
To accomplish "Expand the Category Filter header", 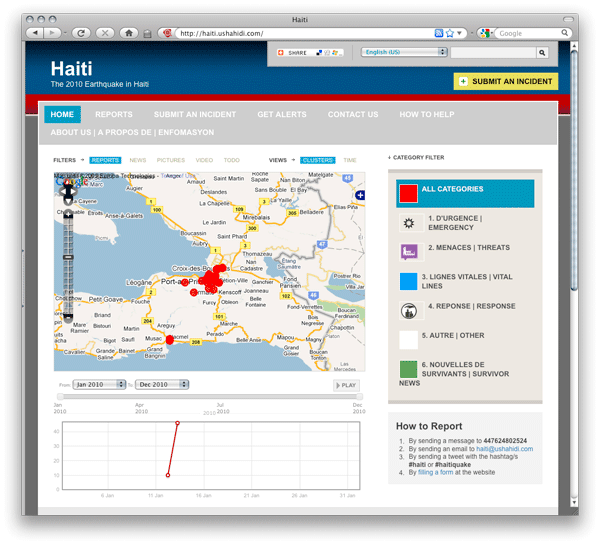I will (x=416, y=157).
